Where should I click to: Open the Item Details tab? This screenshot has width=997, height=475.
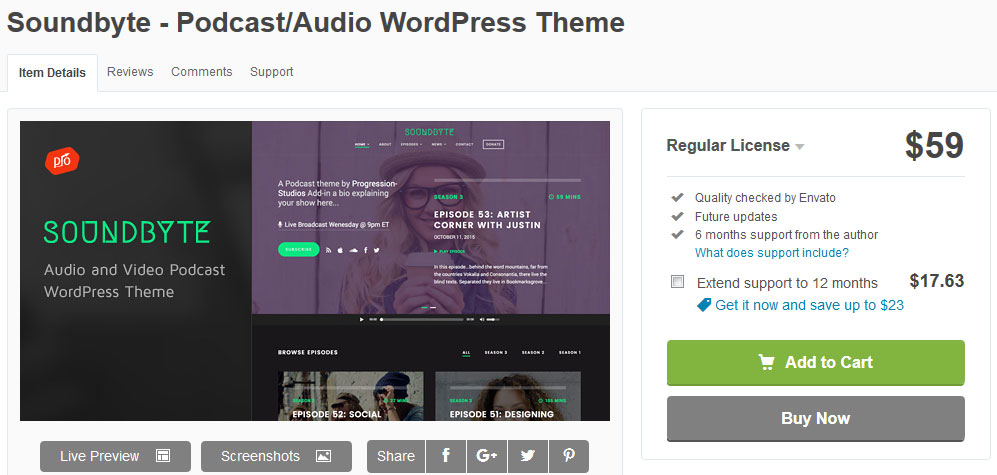(52, 72)
